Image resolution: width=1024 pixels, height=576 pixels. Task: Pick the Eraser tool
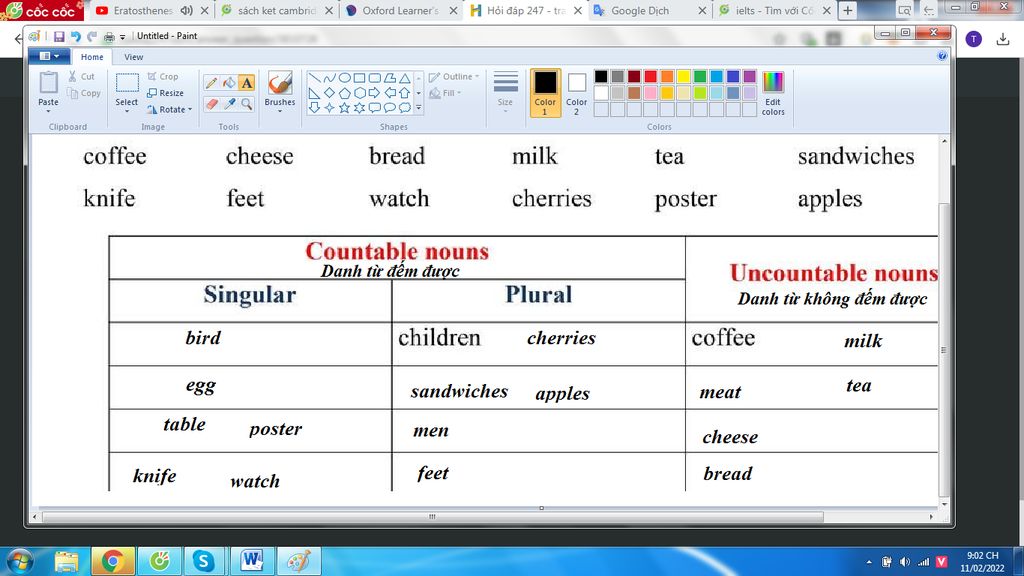(x=211, y=104)
